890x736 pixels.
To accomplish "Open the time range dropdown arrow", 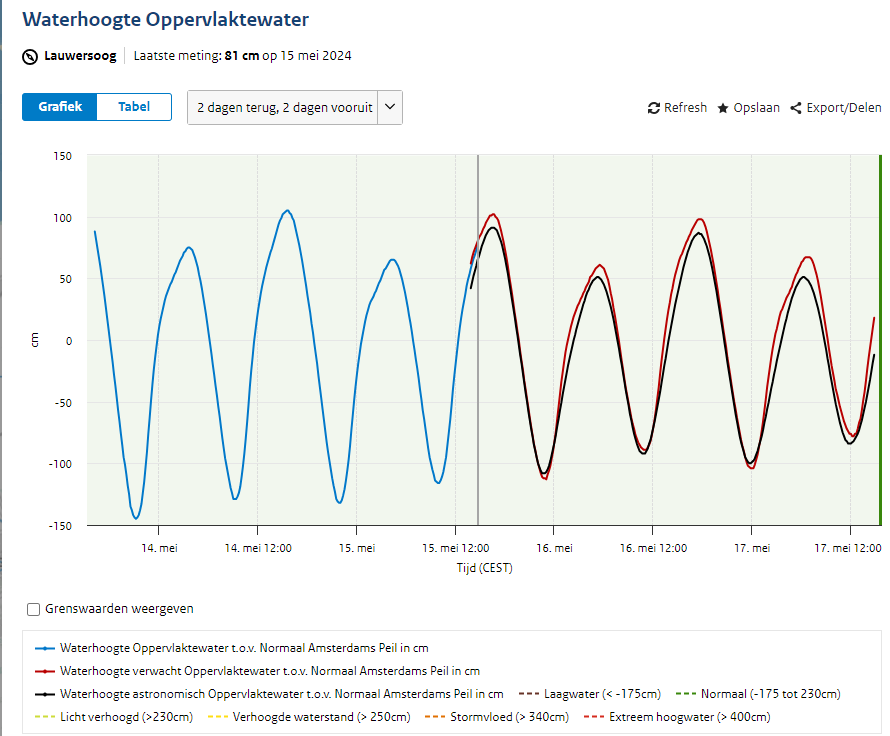I will [x=390, y=107].
